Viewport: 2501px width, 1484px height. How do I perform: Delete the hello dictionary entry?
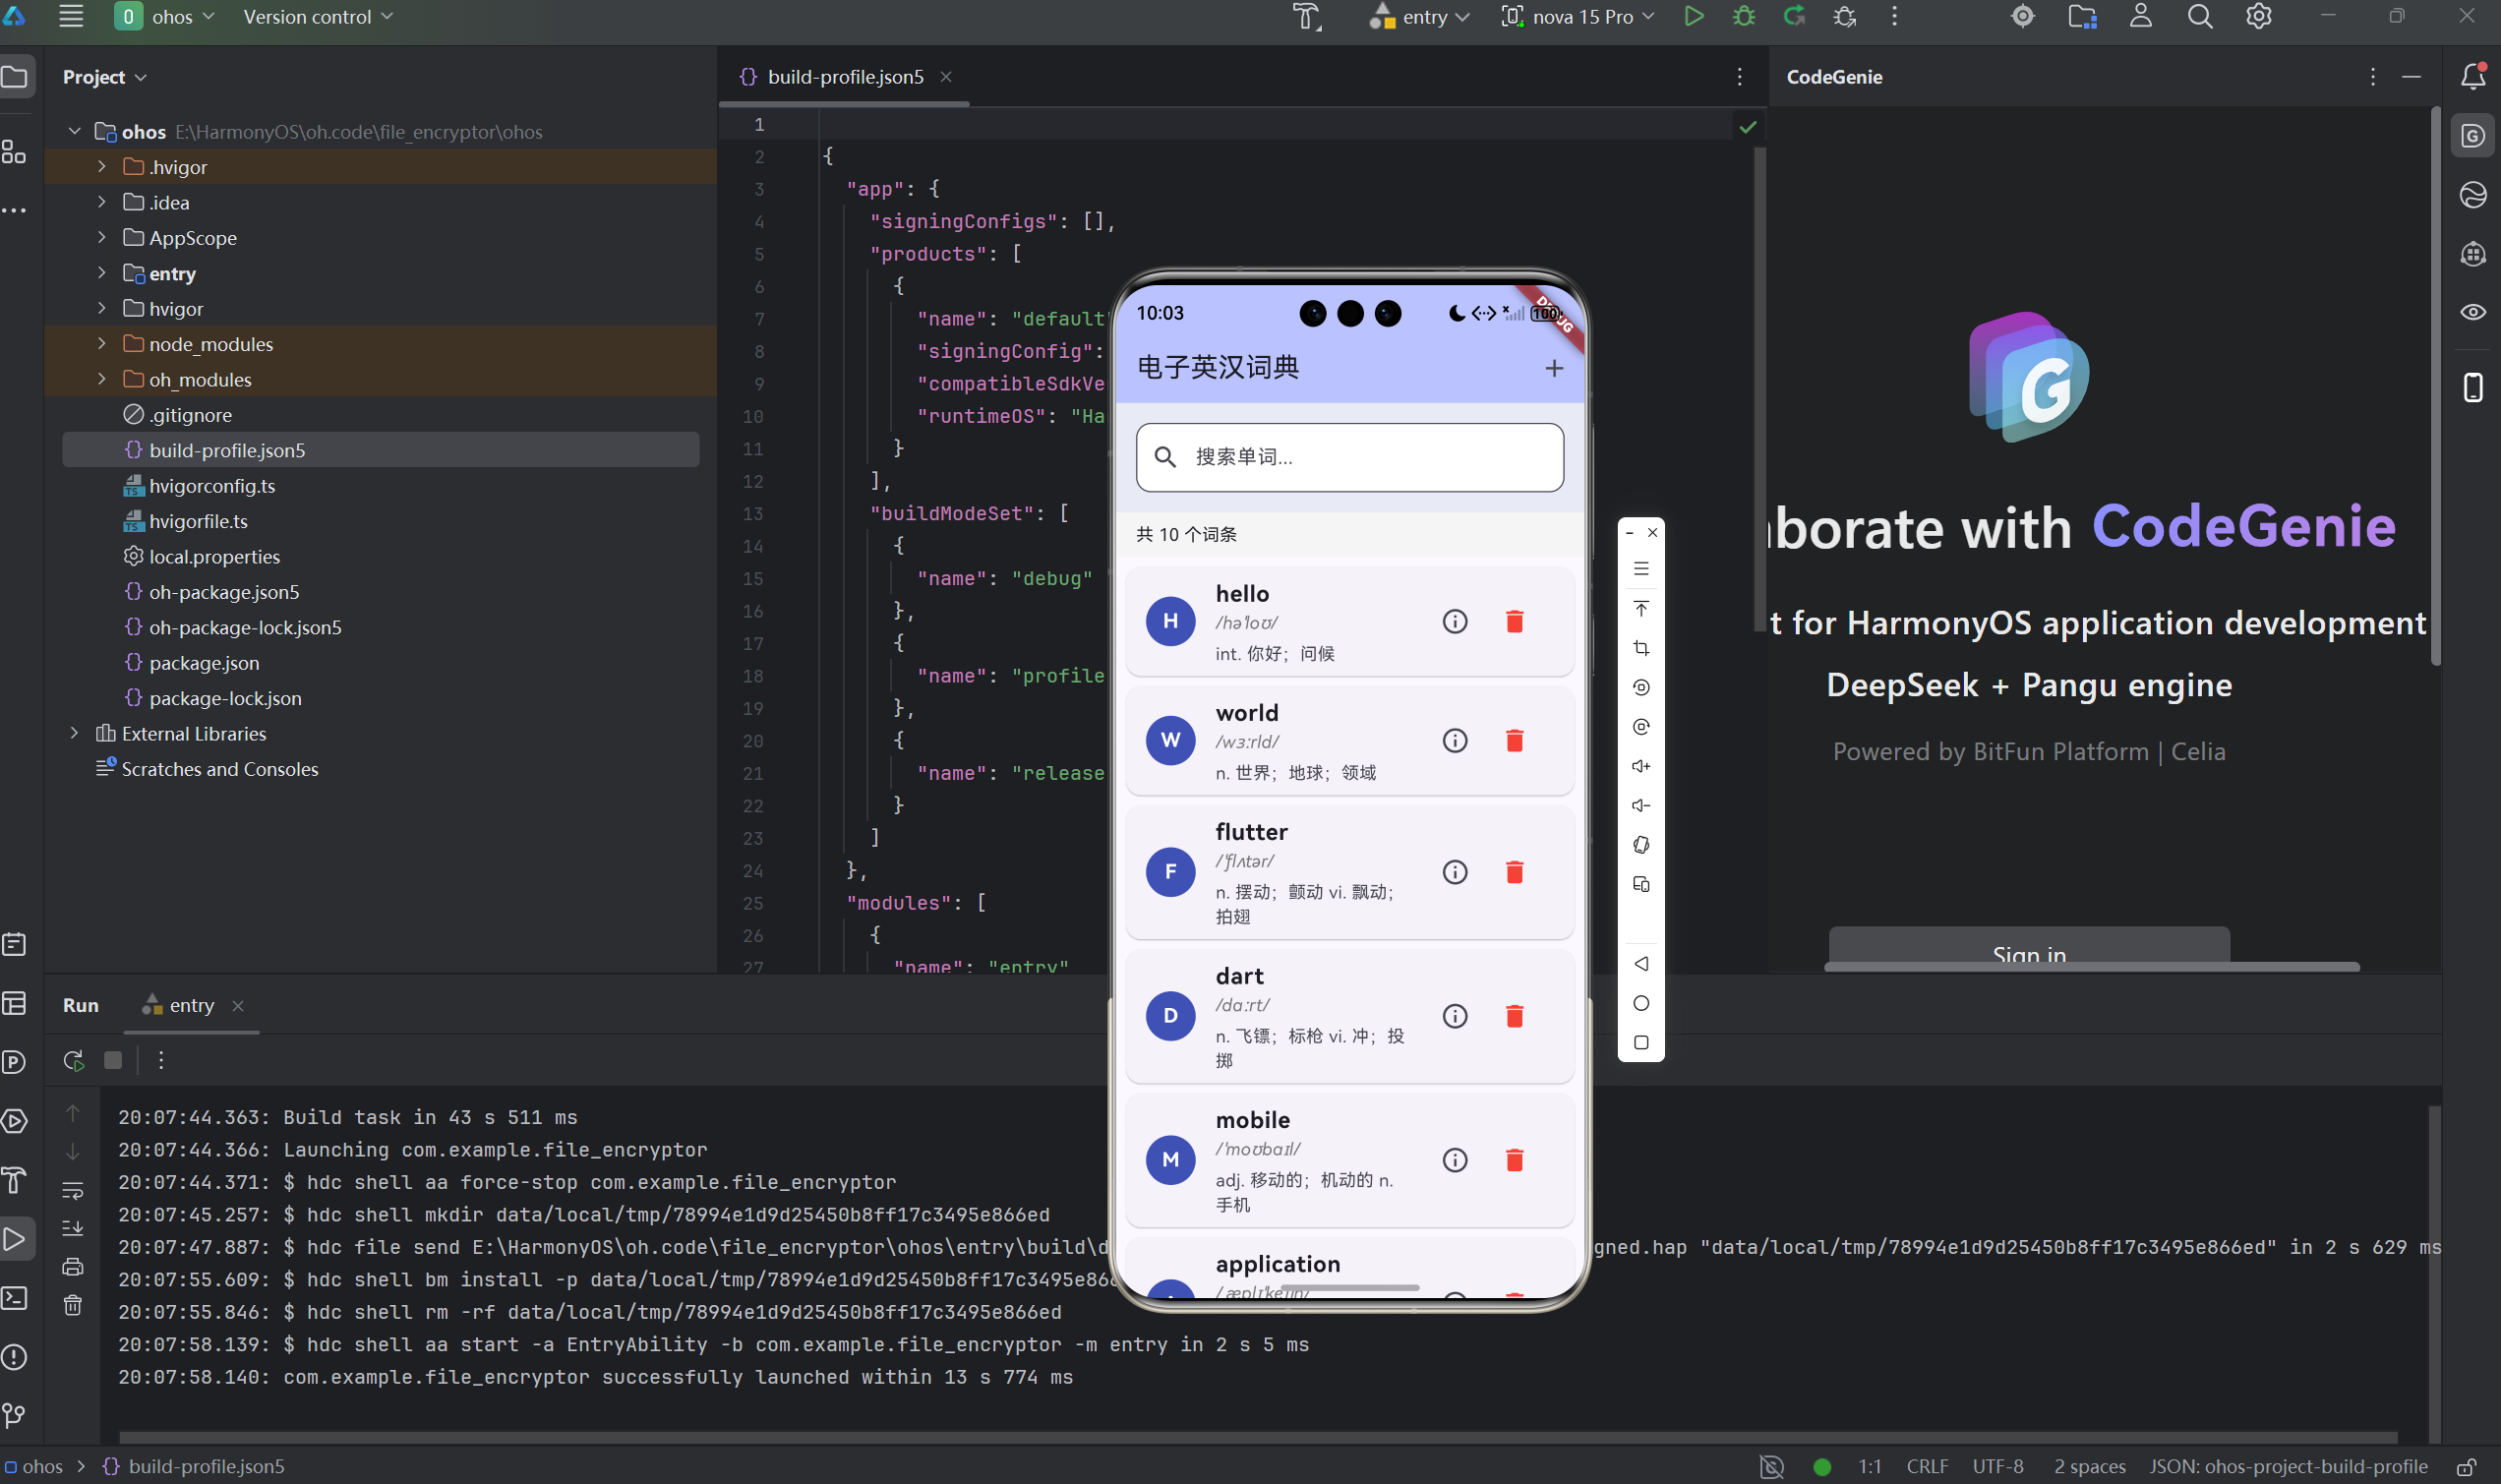tap(1514, 621)
